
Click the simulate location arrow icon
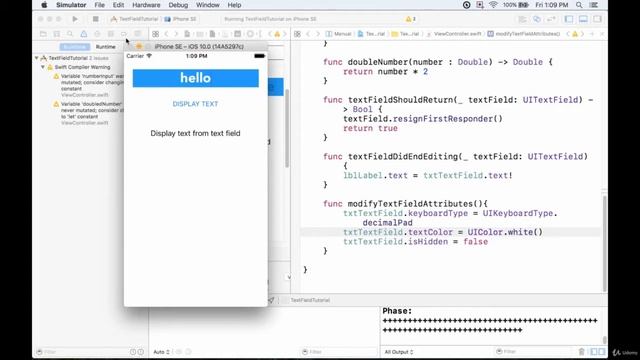[271, 300]
